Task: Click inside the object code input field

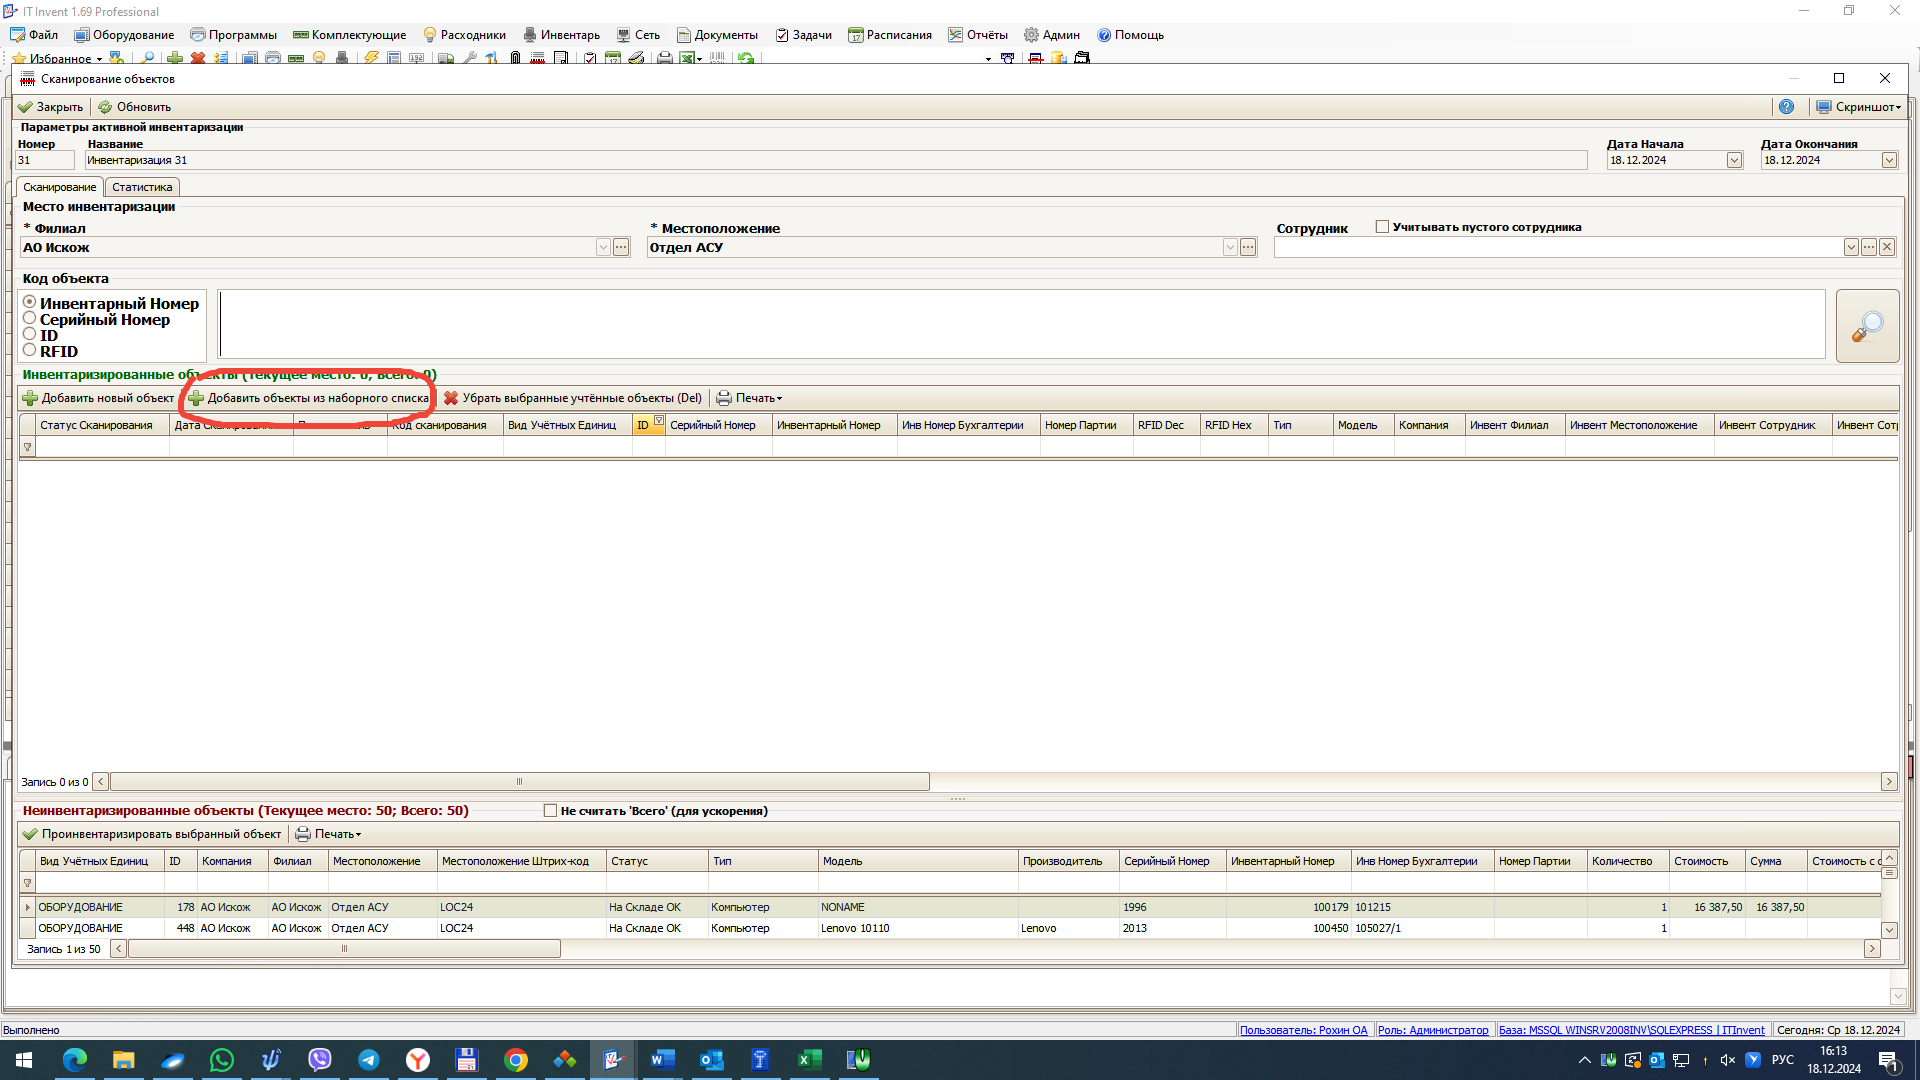Action: pos(1021,324)
